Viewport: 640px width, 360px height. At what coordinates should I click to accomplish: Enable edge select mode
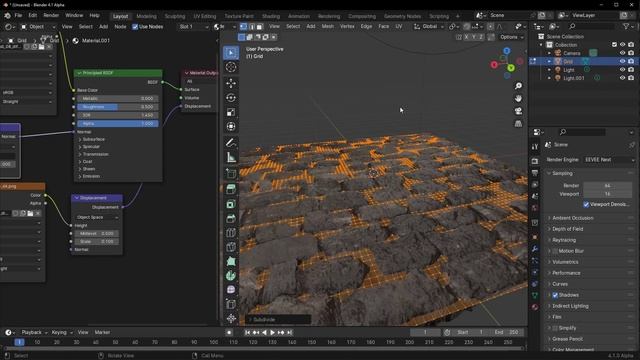point(251,27)
